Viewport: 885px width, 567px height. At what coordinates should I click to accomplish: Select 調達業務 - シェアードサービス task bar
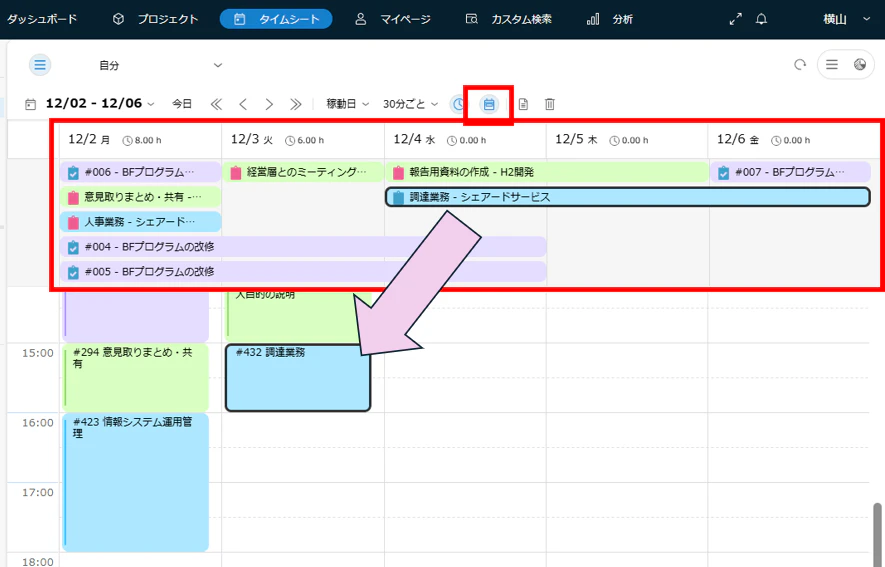click(628, 197)
